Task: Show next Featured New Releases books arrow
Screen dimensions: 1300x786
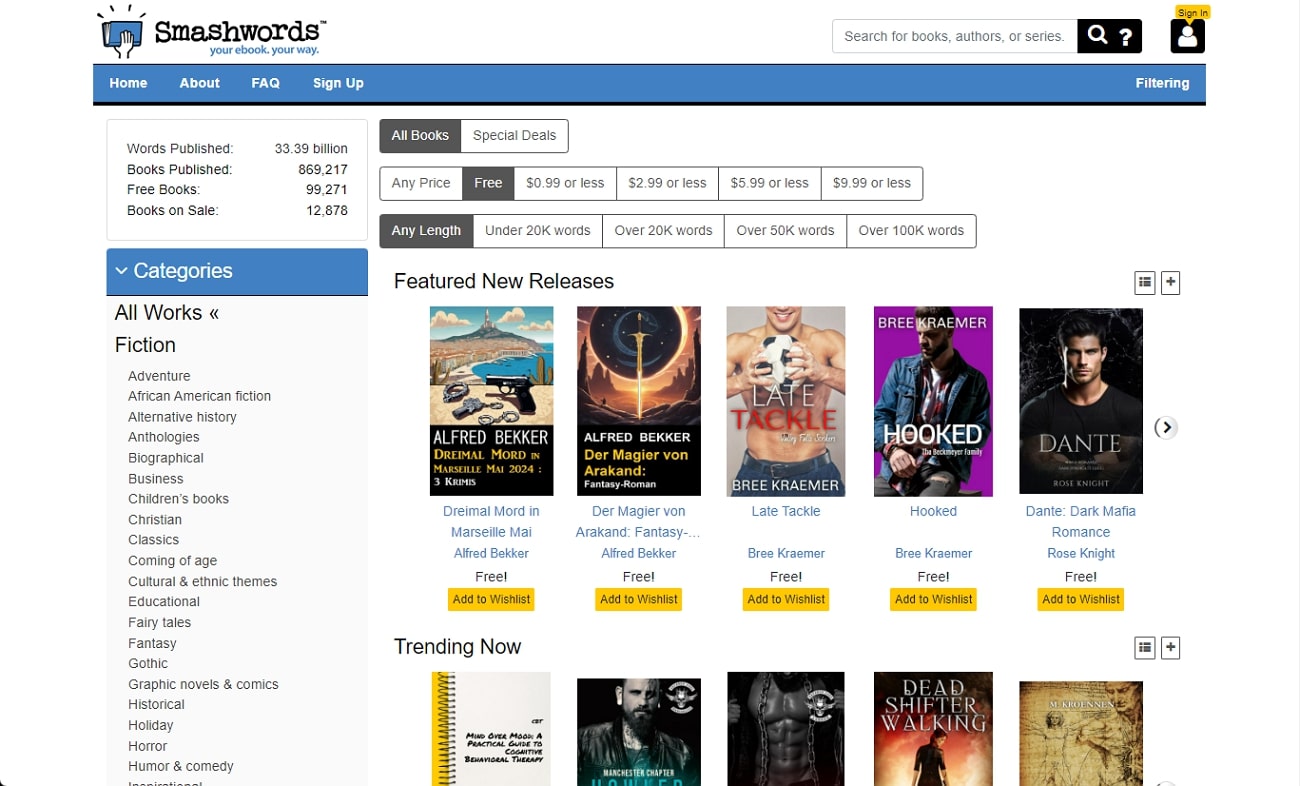Action: (x=1166, y=428)
